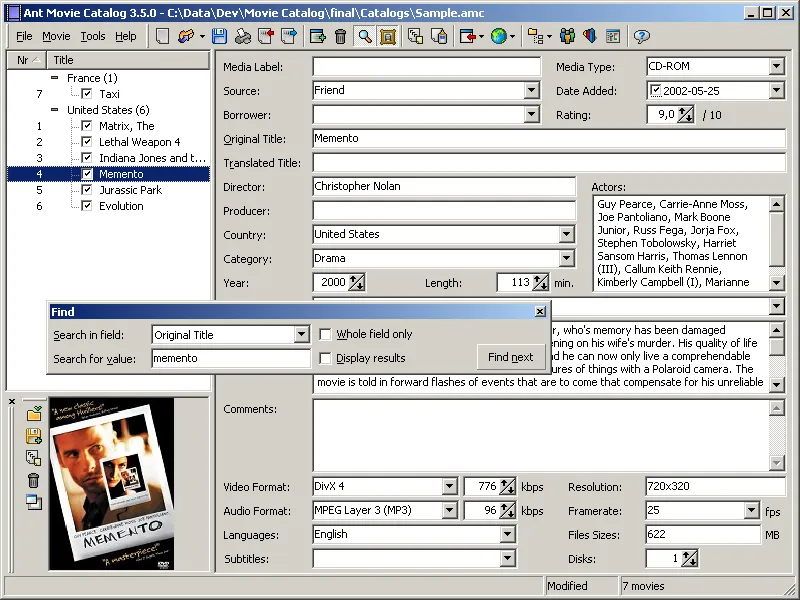Open the Tools menu
This screenshot has height=600, width=800.
[x=92, y=36]
